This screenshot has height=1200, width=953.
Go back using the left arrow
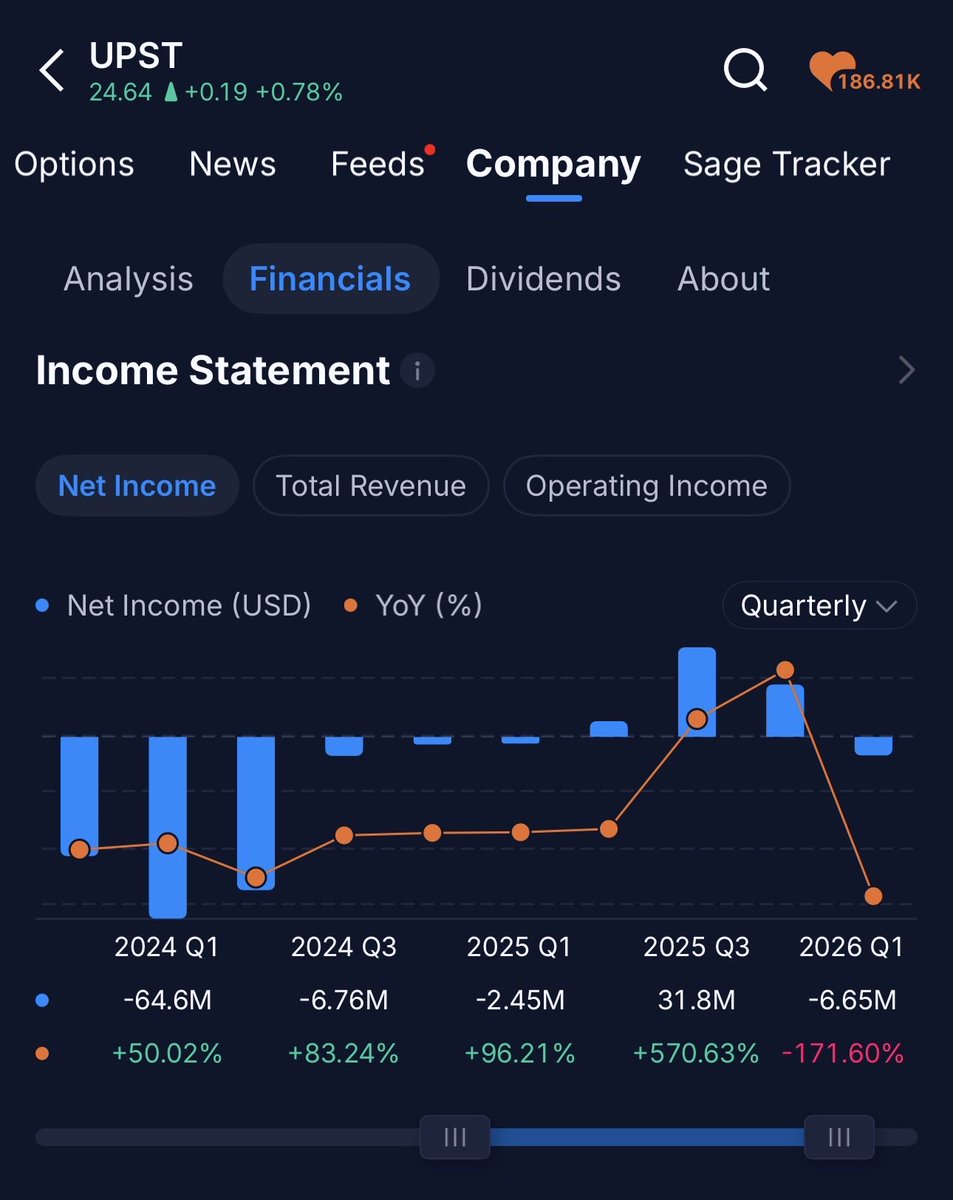tap(51, 72)
